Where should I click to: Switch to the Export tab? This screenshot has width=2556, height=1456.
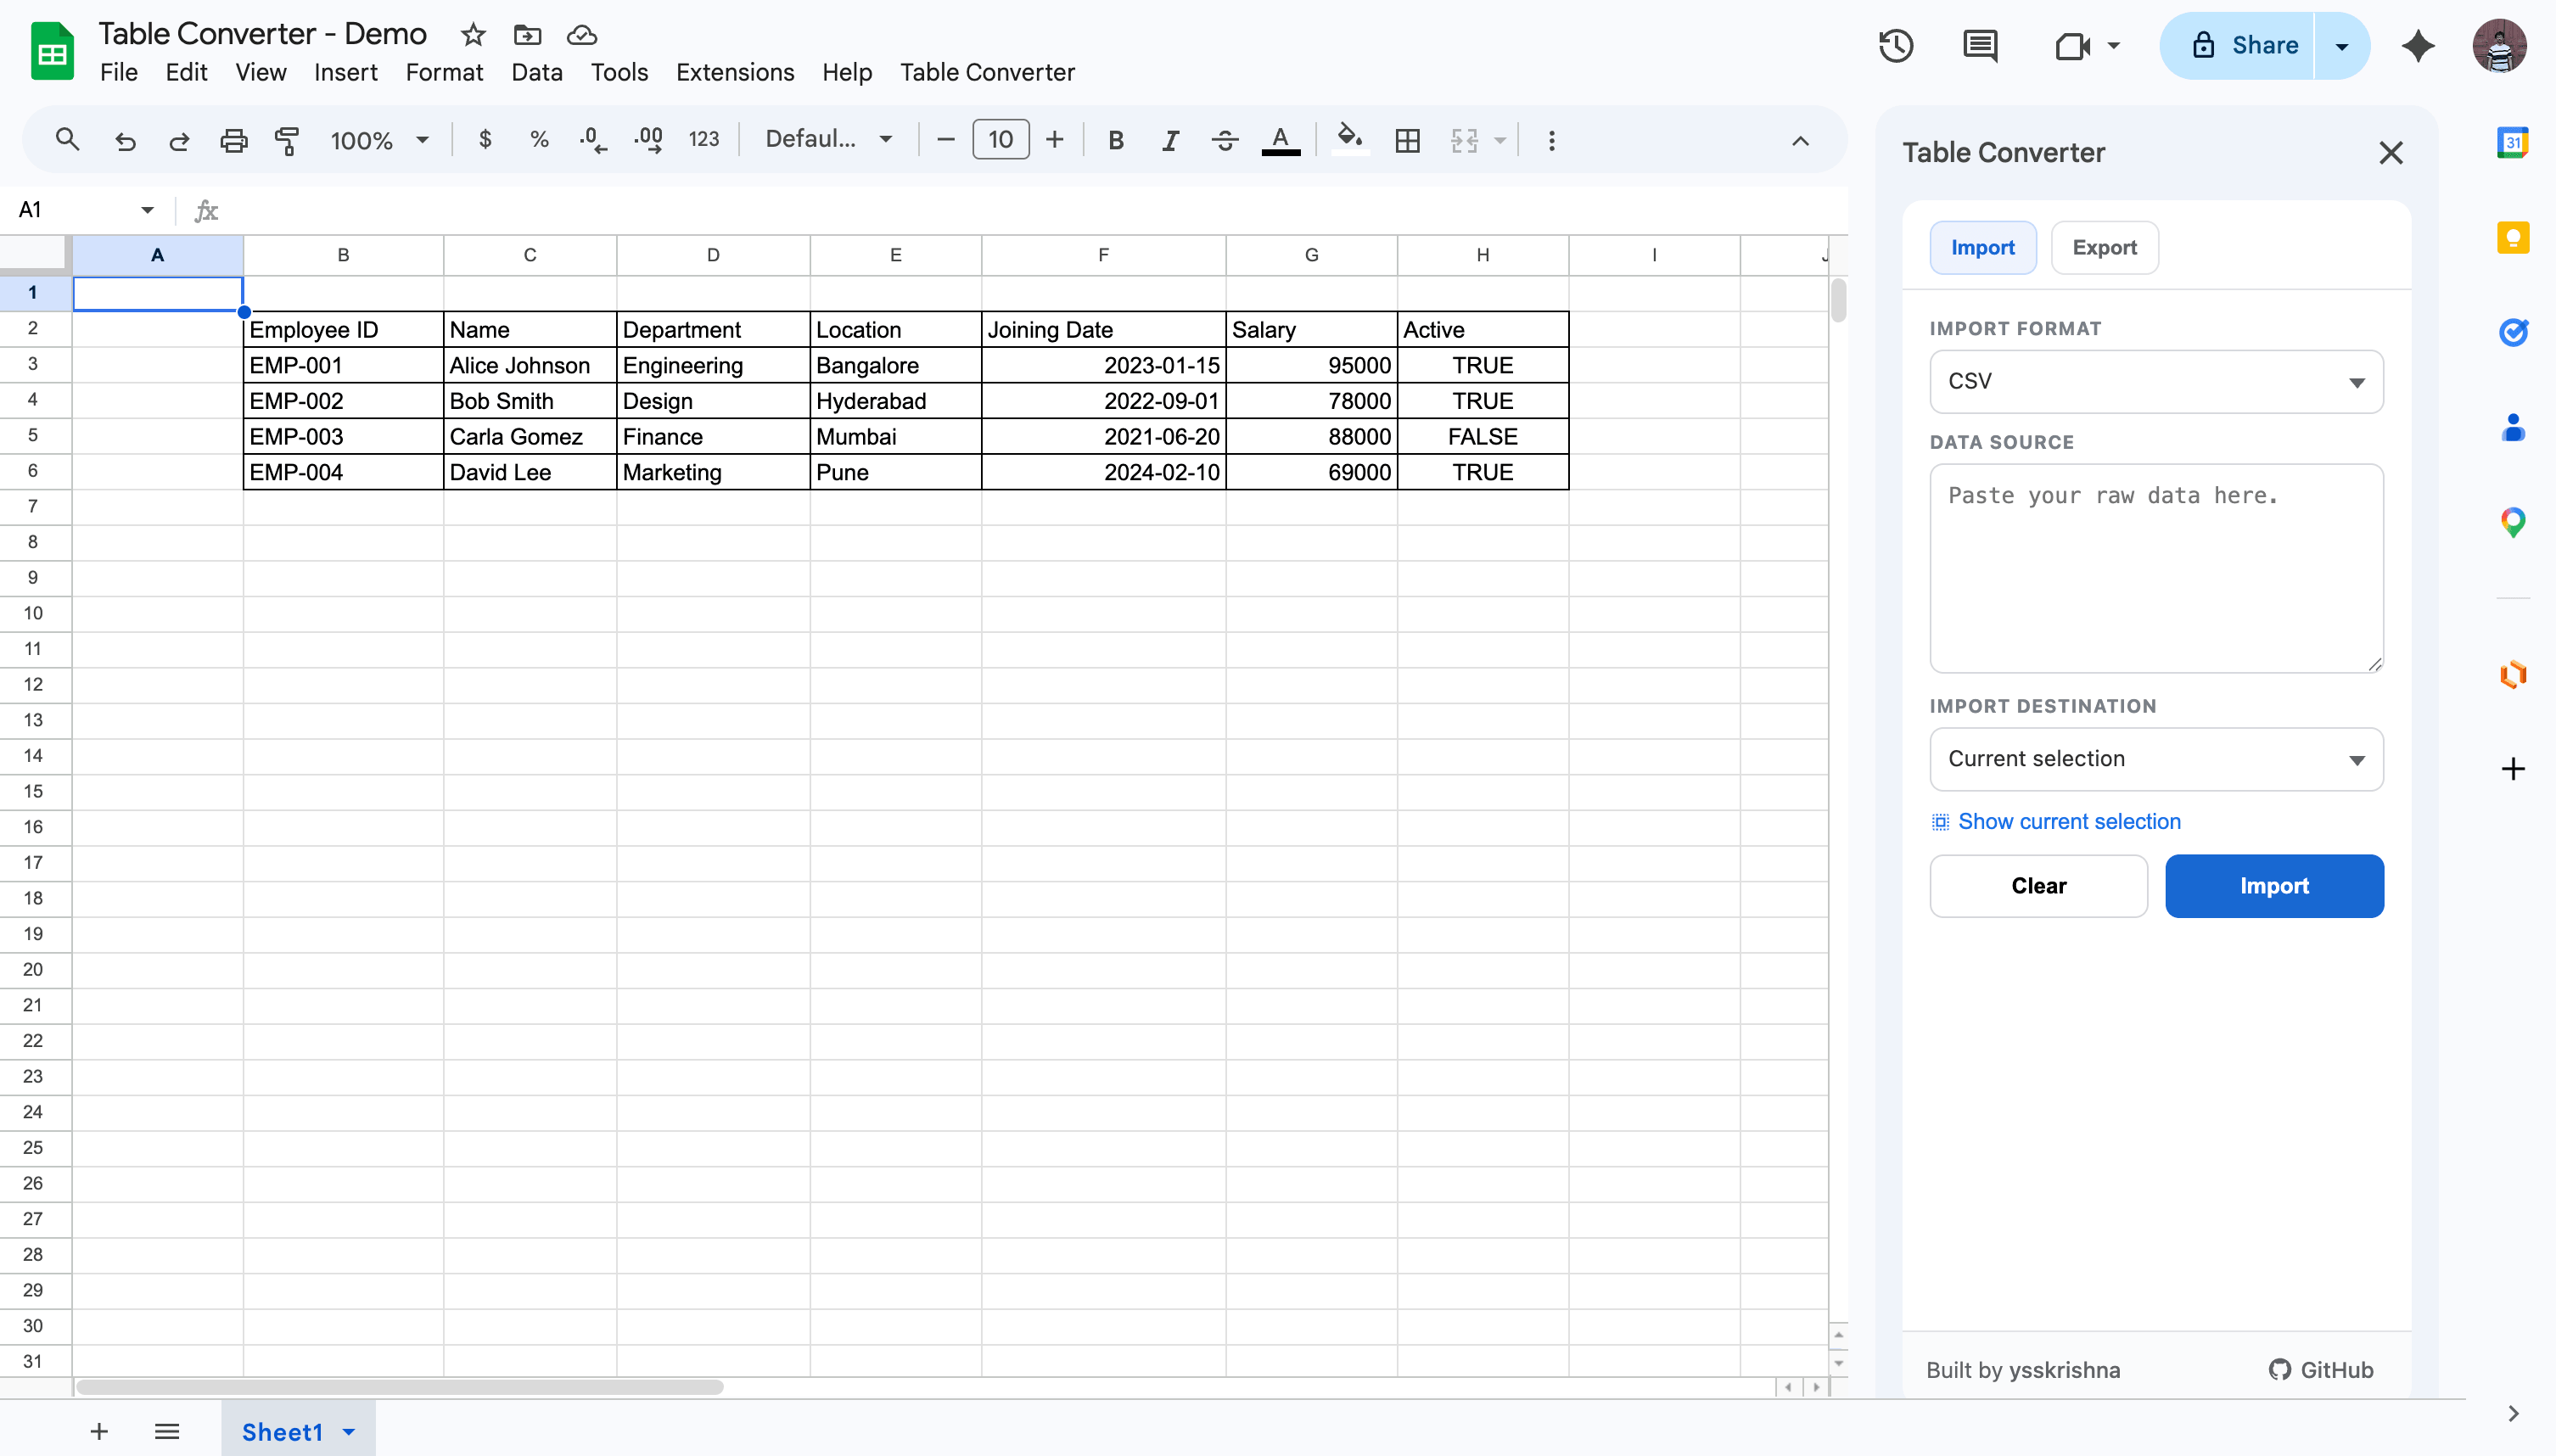[x=2104, y=248]
